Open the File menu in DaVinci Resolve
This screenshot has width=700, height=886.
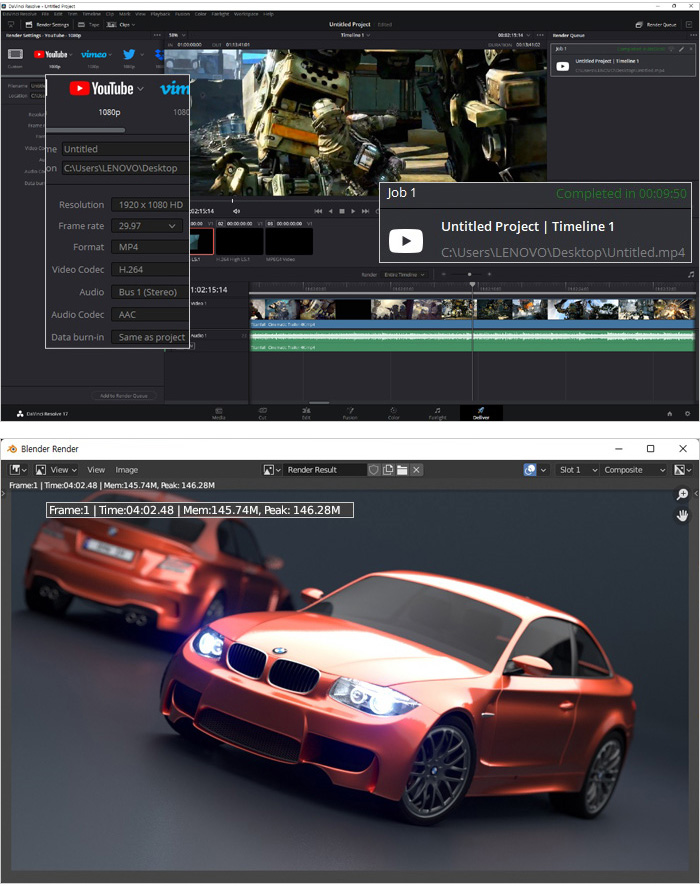click(45, 14)
